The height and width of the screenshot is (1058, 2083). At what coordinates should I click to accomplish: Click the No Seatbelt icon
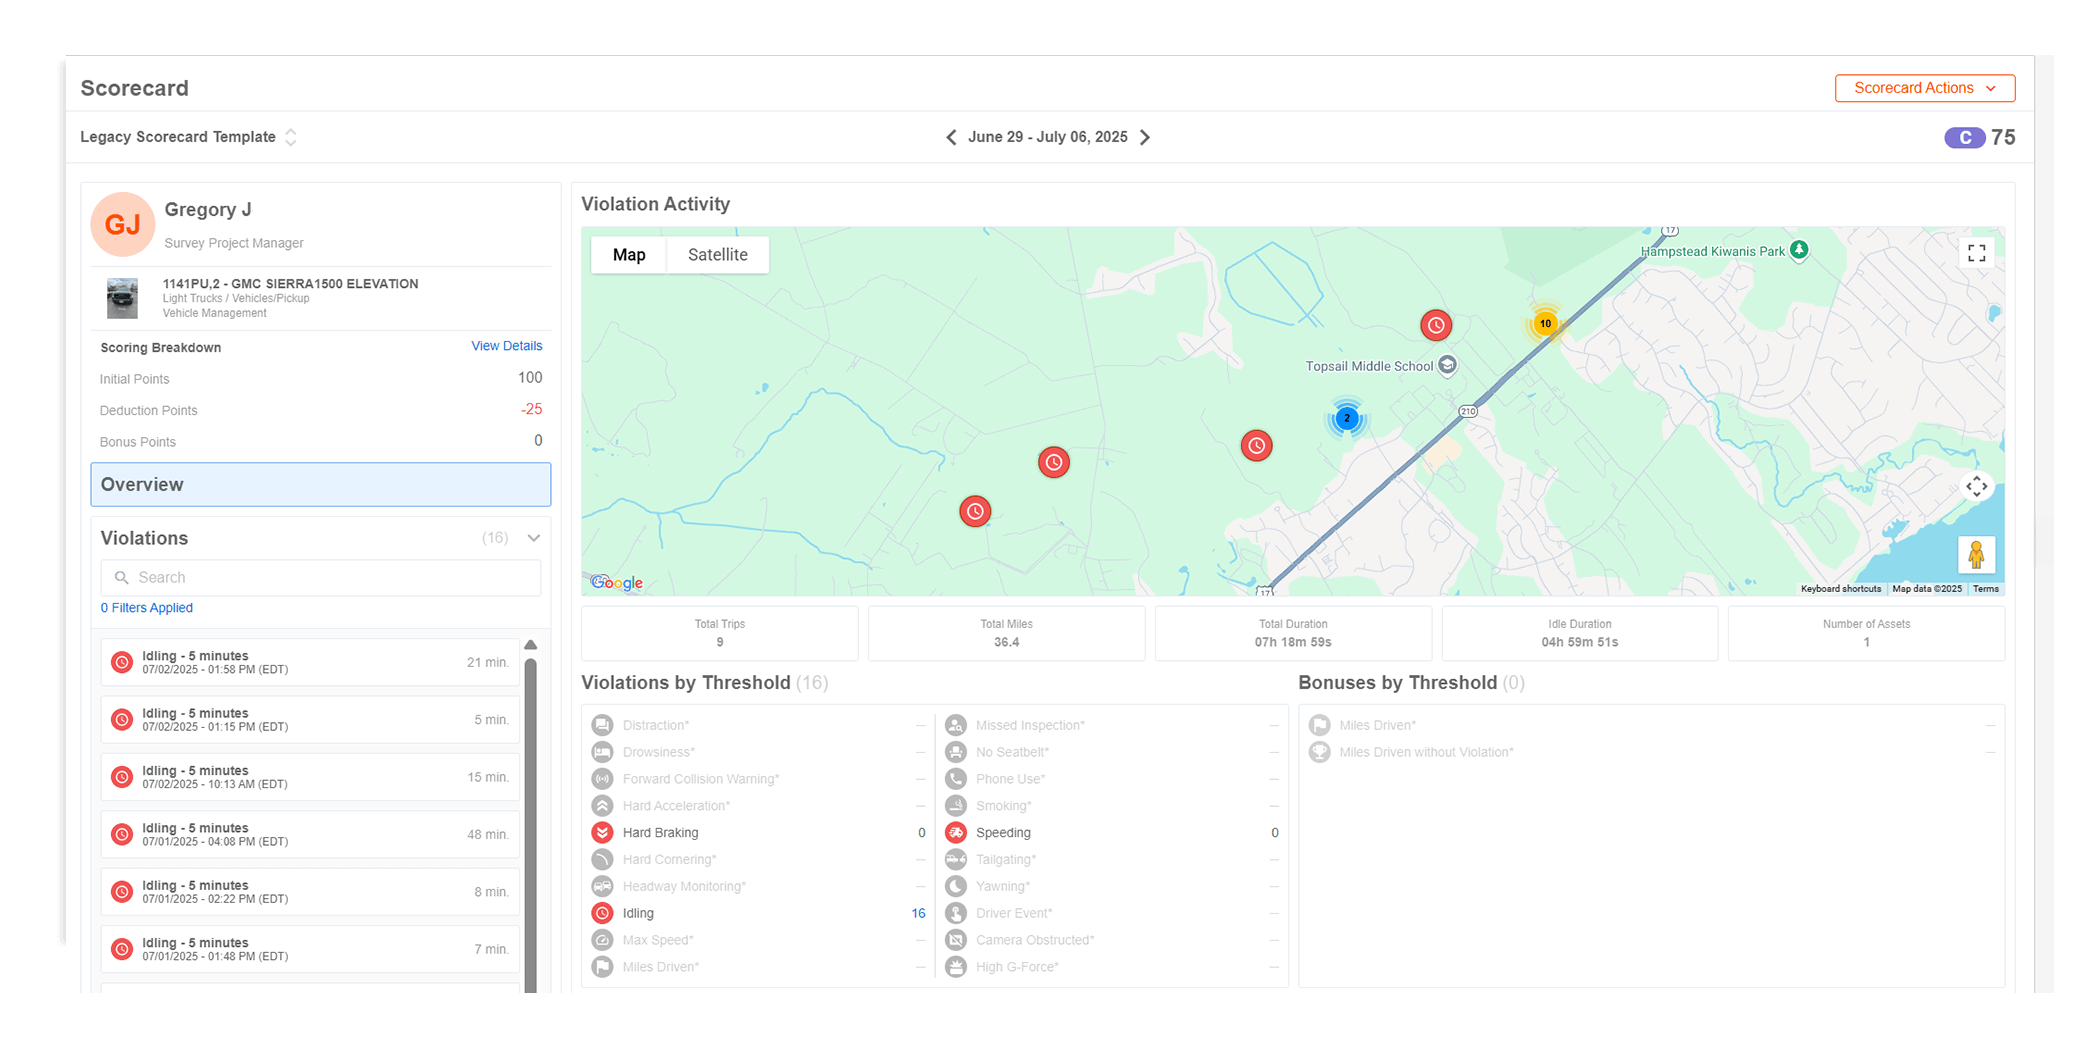coord(956,752)
